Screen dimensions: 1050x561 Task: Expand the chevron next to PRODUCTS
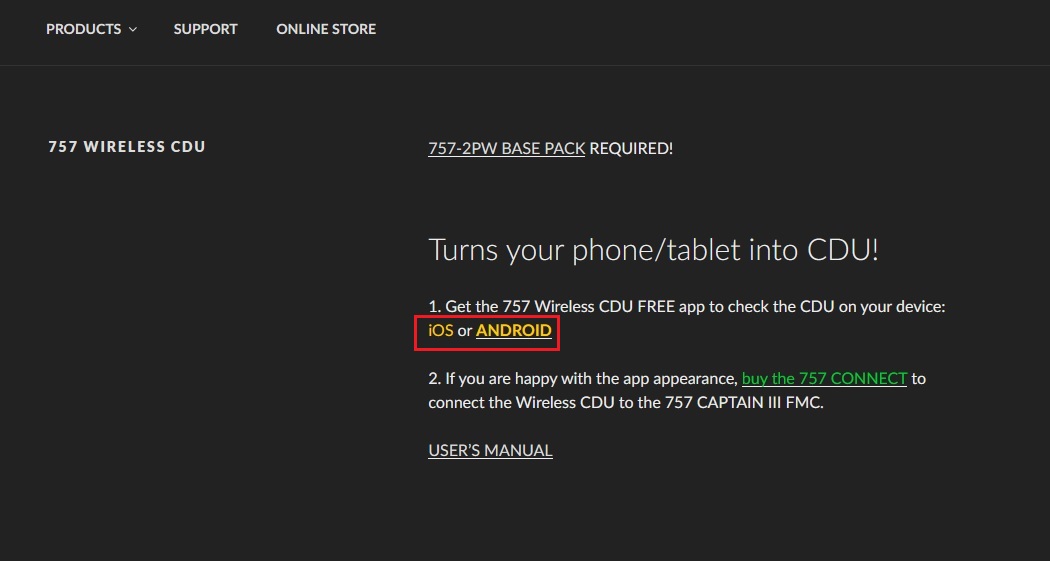132,30
